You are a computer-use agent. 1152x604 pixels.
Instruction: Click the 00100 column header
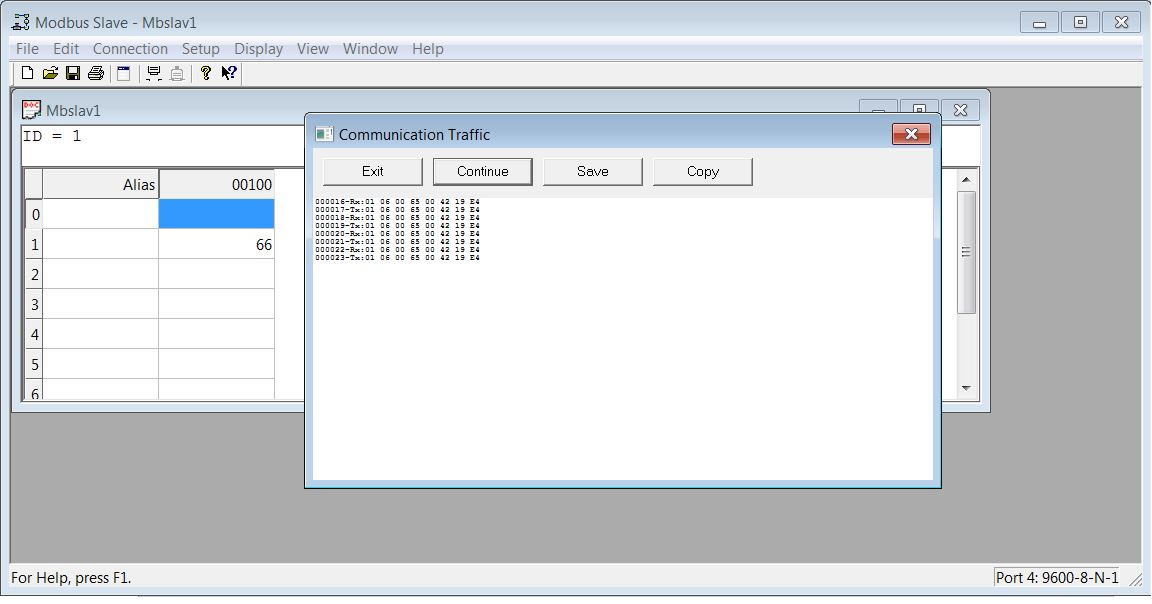(217, 184)
